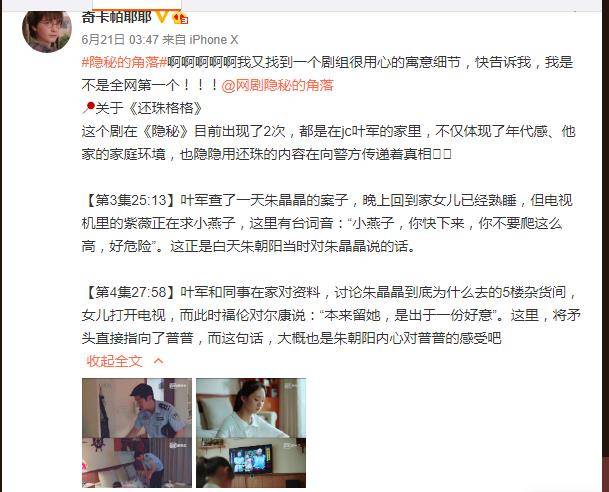View thumbnail of officer facing the wall
This screenshot has width=609, height=492.
pos(137,408)
